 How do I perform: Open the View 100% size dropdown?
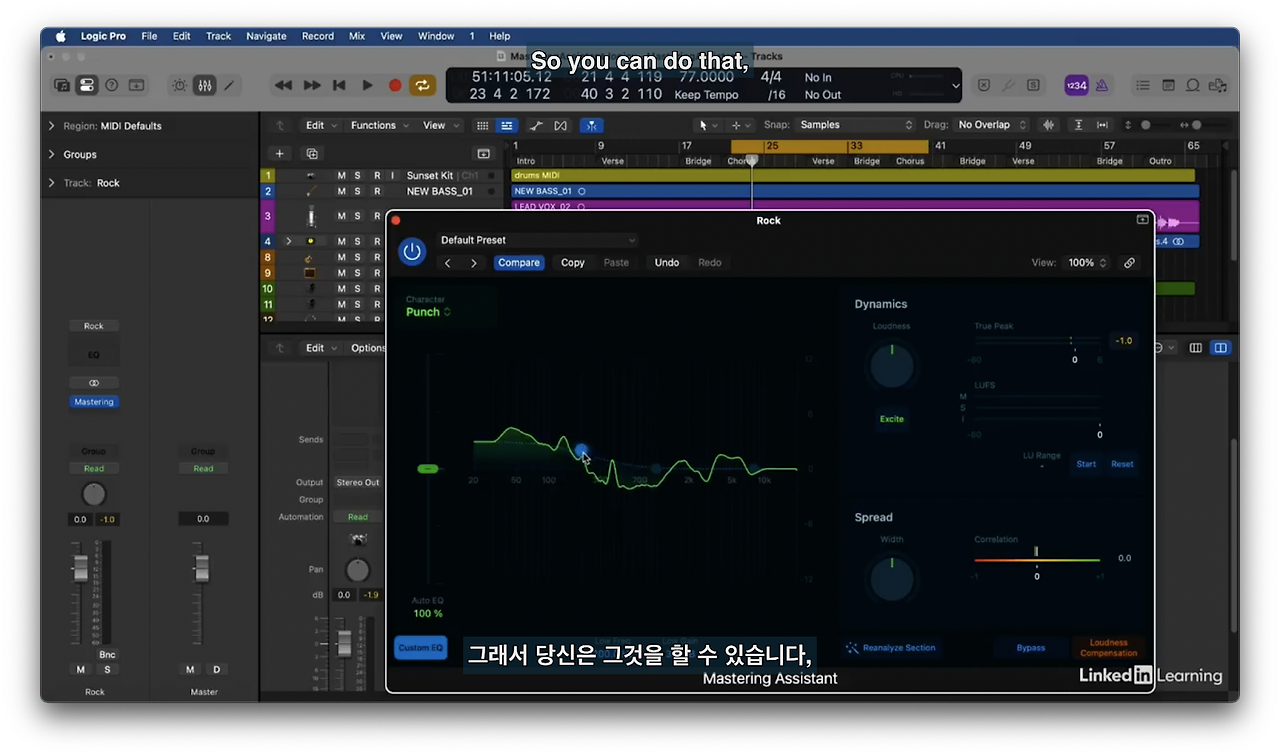tap(1087, 263)
